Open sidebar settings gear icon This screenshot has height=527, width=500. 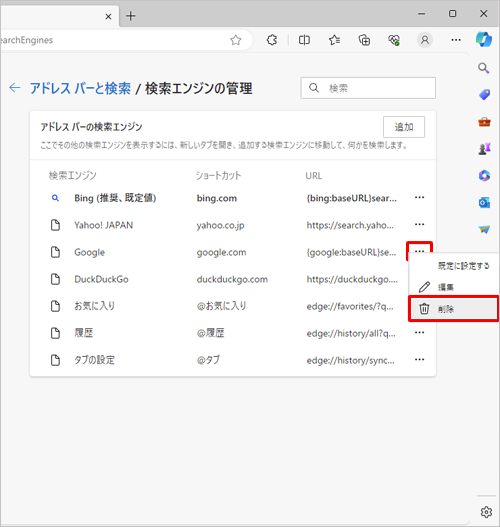[486, 512]
